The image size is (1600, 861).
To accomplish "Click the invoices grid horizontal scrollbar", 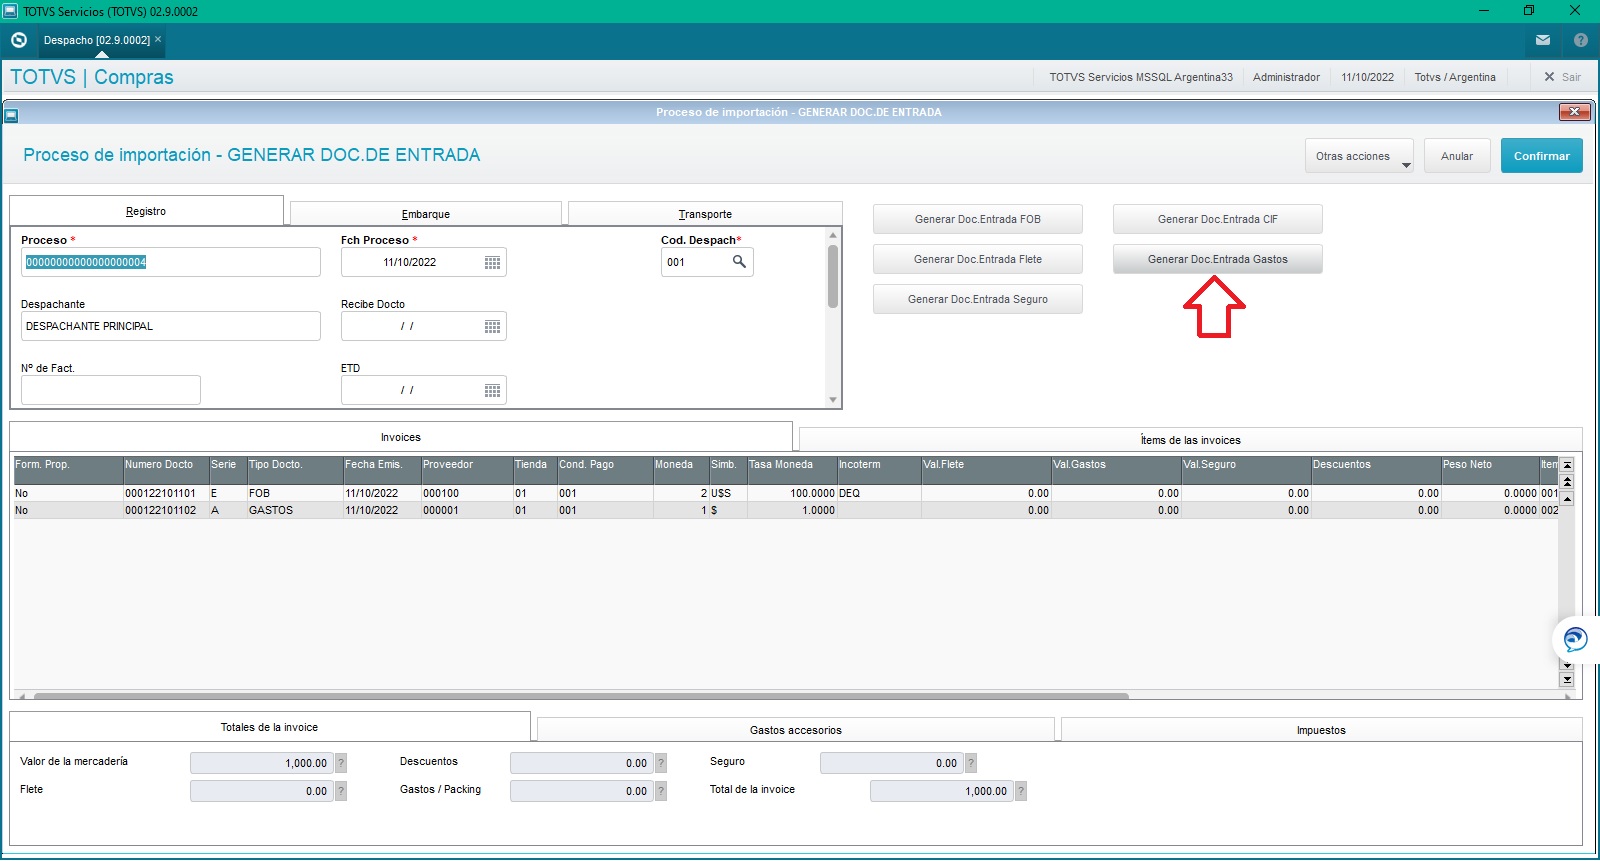I will pos(581,696).
